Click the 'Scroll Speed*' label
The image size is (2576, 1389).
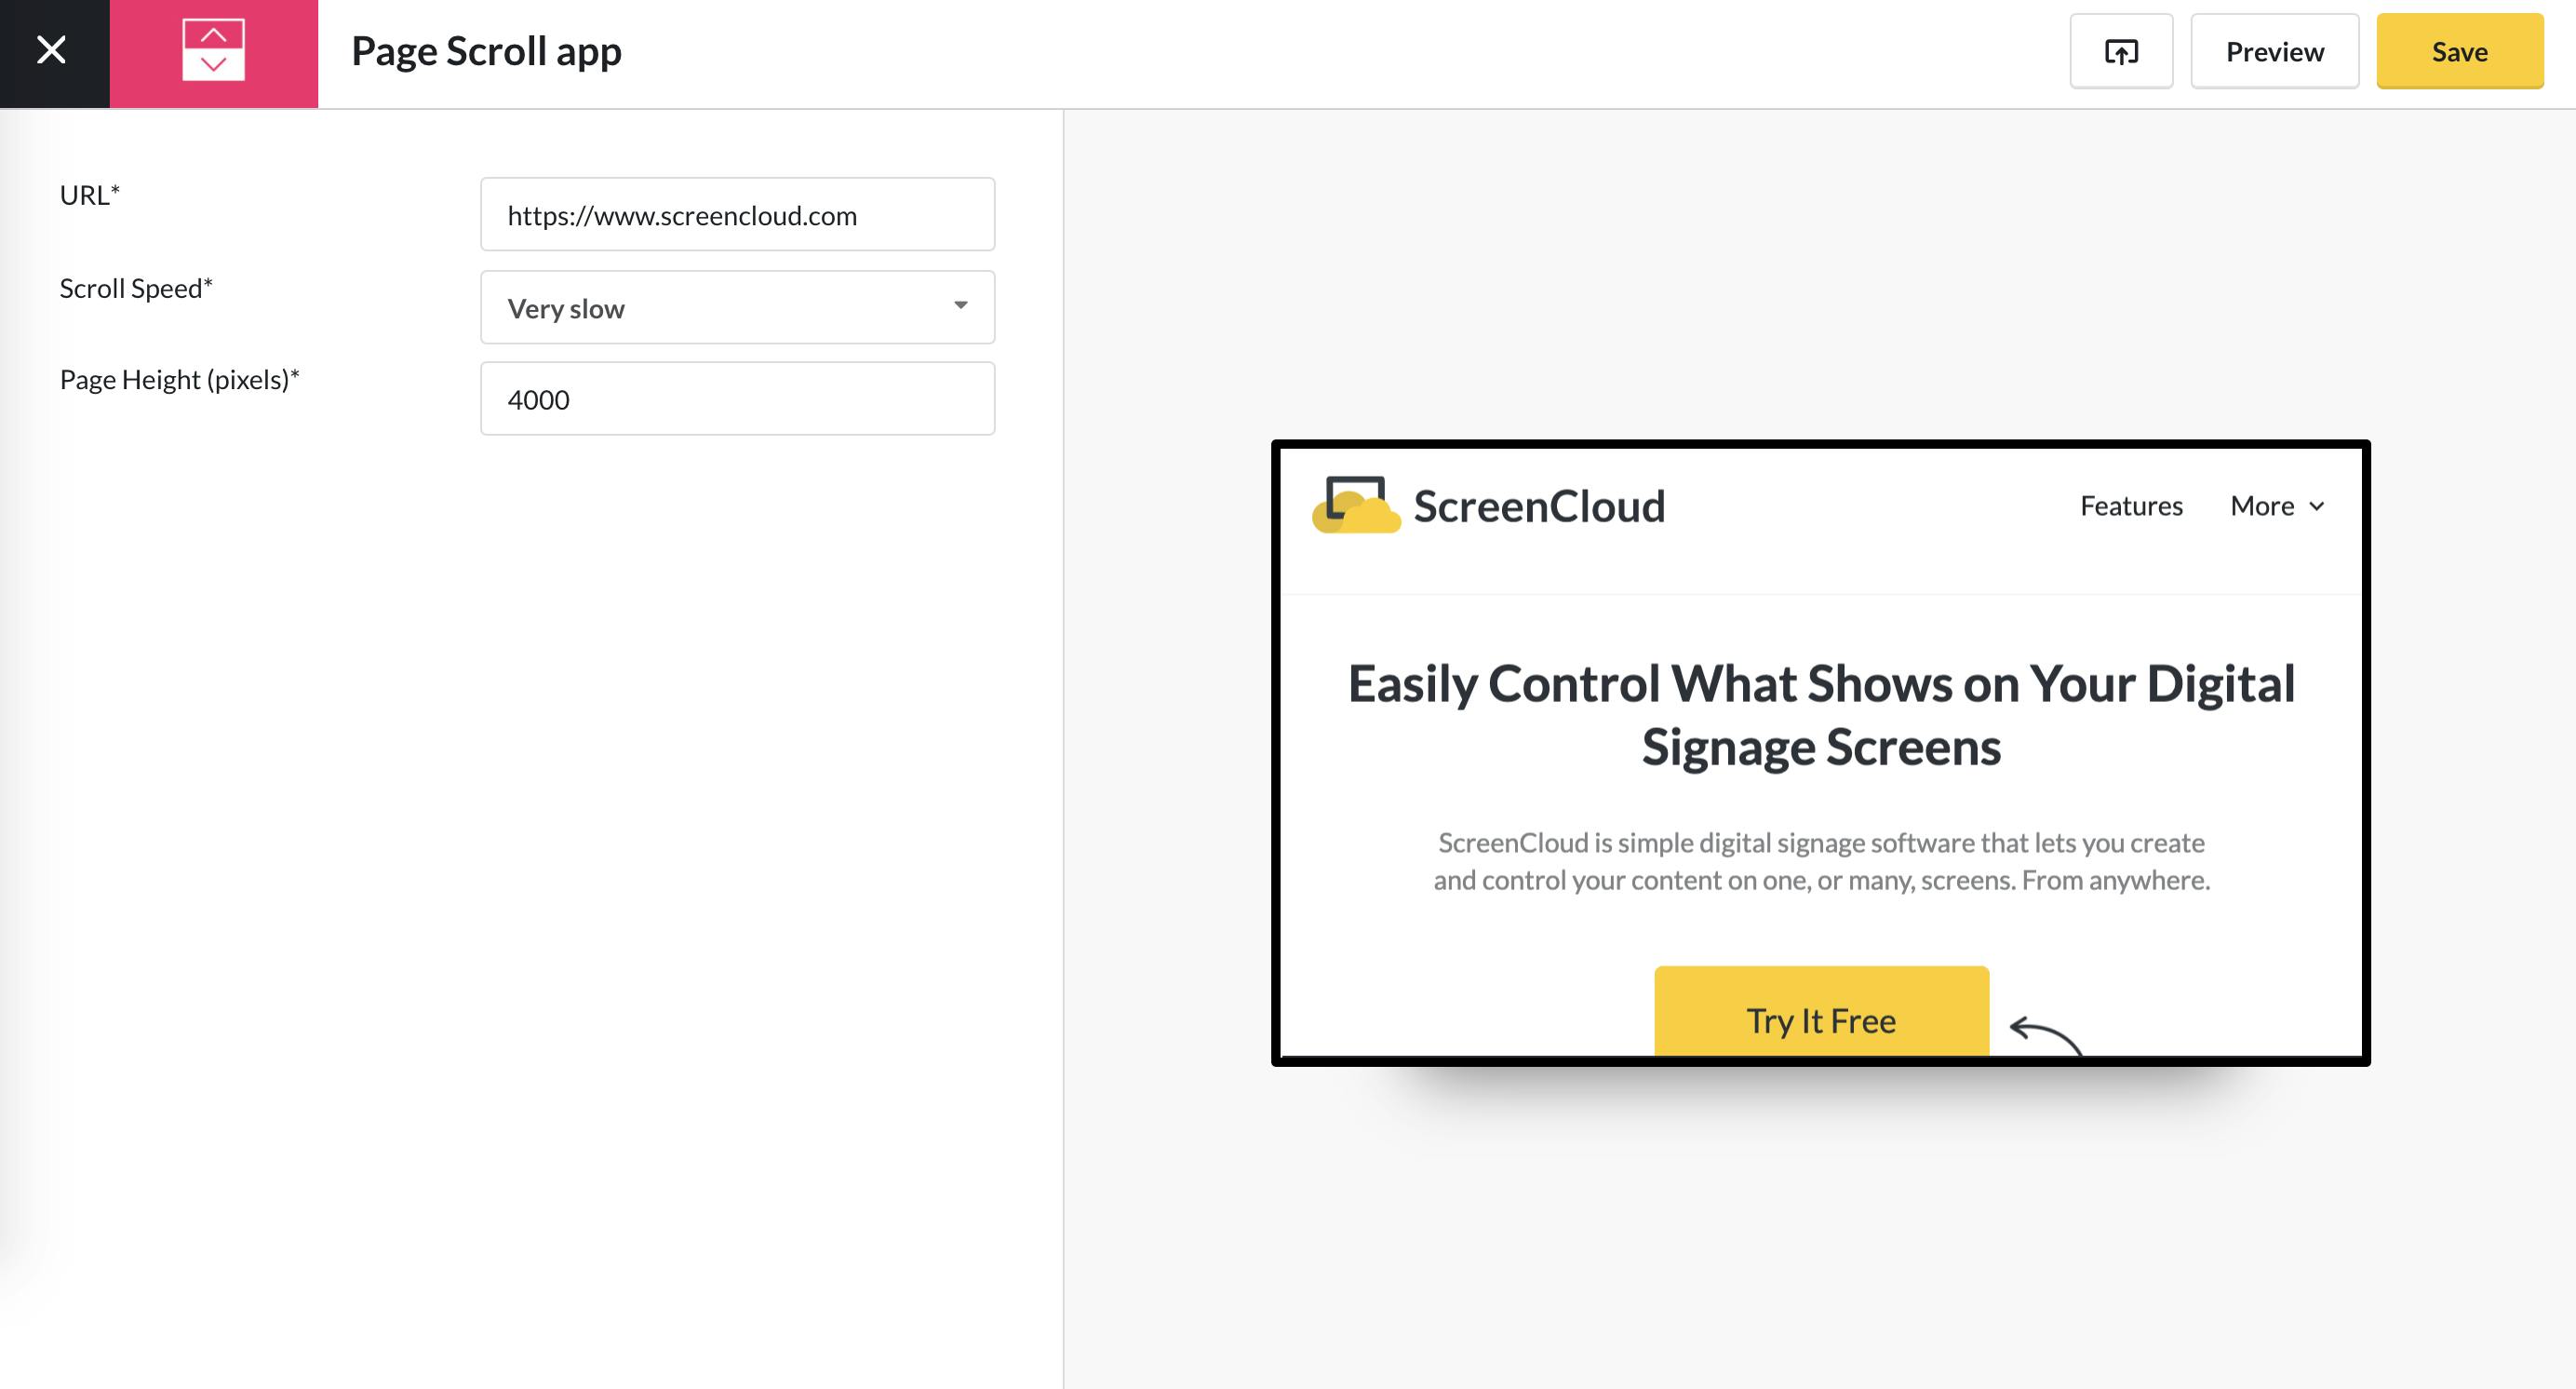tap(136, 288)
